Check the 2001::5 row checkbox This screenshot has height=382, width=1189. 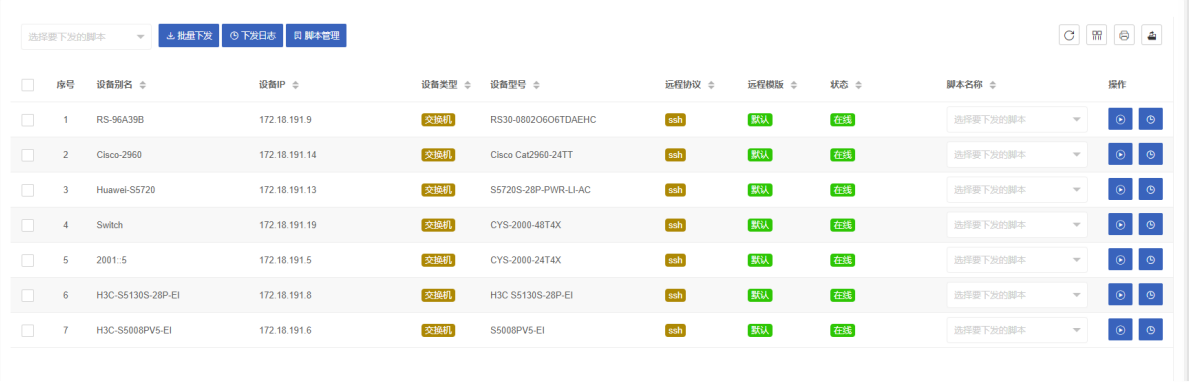pos(28,260)
